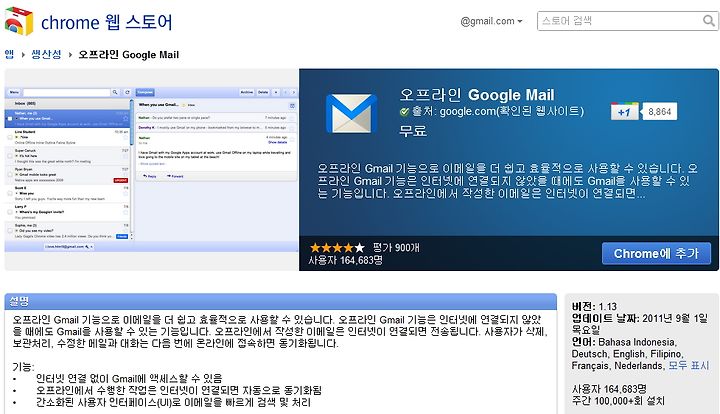Click the 사용자 164,683명 text in sidebar
720x414 pixels.
609,389
